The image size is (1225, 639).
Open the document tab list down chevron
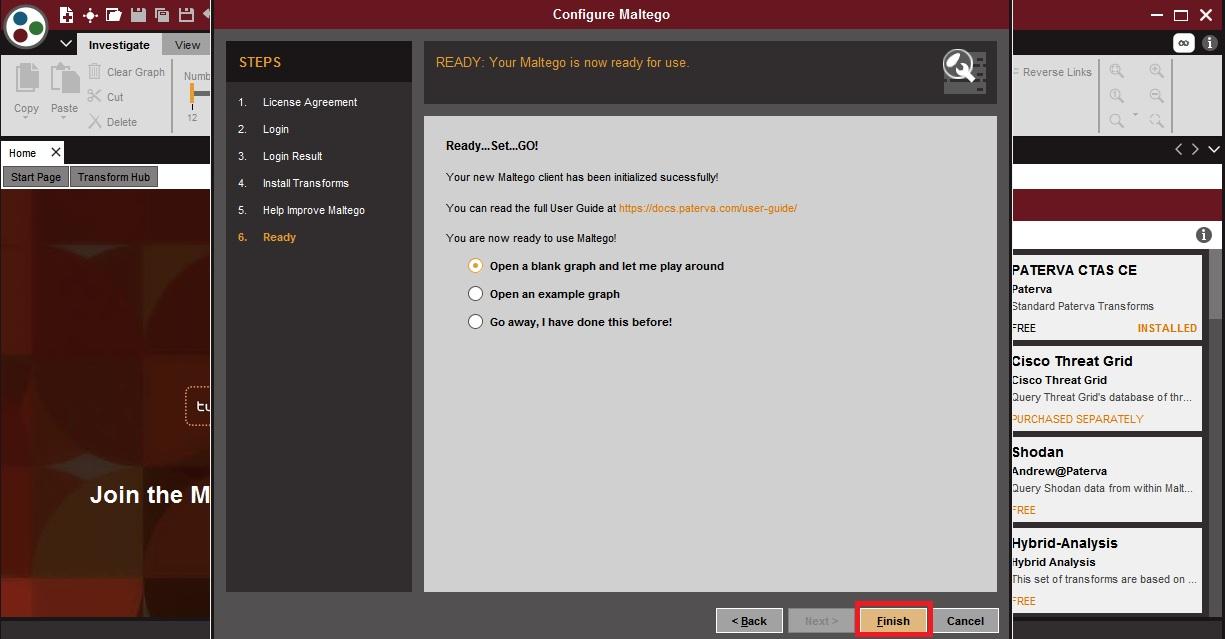tap(1214, 149)
